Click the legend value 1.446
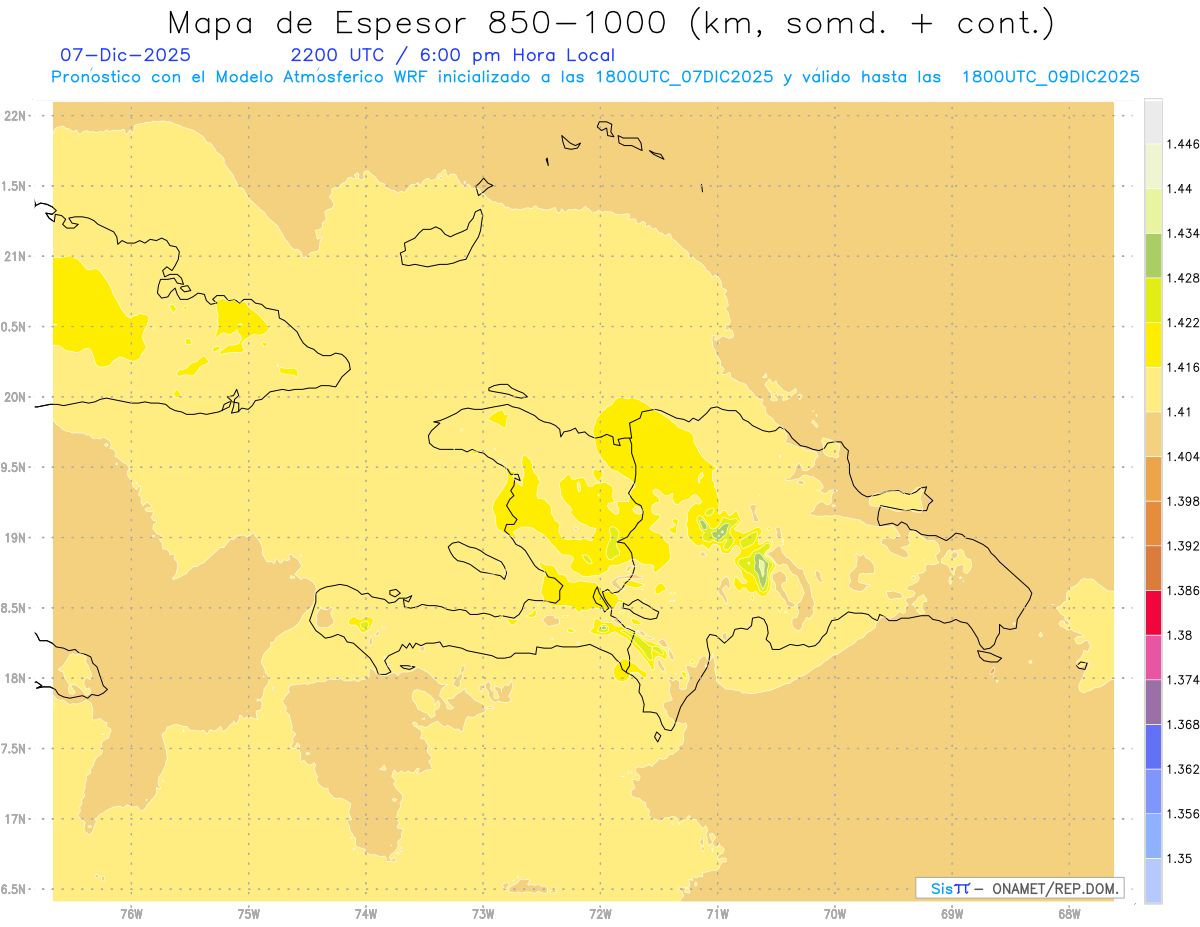Screen dimensions: 1200x927 (1184, 144)
